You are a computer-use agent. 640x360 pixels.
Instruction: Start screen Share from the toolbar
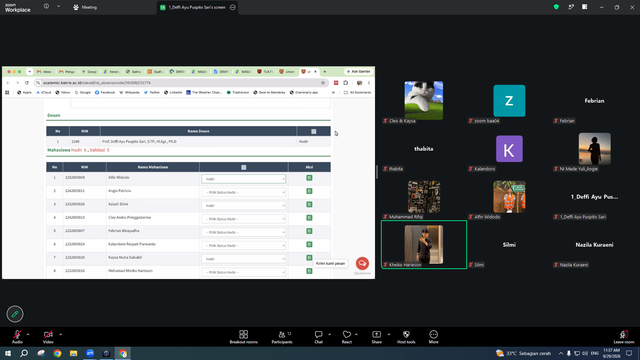pyautogui.click(x=376, y=337)
